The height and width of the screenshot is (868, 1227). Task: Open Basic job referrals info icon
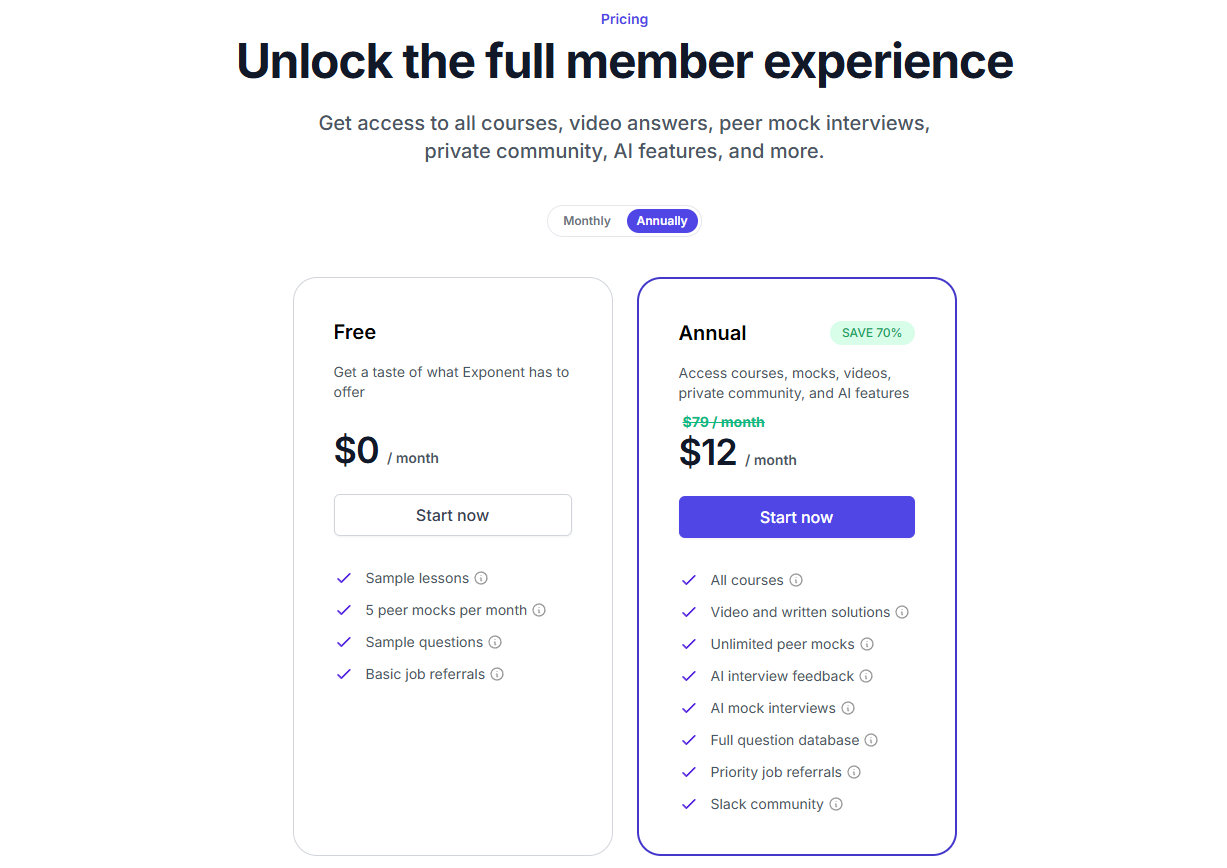[497, 674]
